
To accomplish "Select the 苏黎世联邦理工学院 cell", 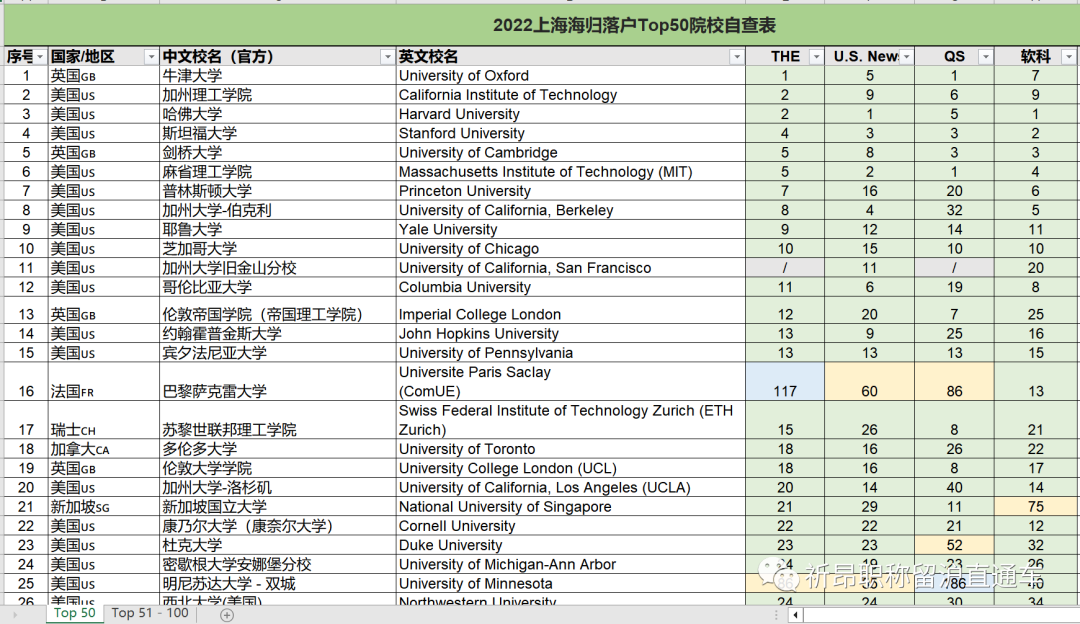I will tap(278, 420).
